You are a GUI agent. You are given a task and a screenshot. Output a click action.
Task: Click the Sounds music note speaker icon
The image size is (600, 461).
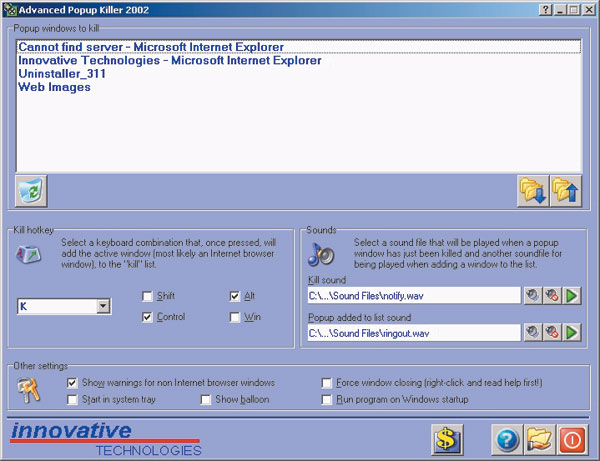[321, 255]
